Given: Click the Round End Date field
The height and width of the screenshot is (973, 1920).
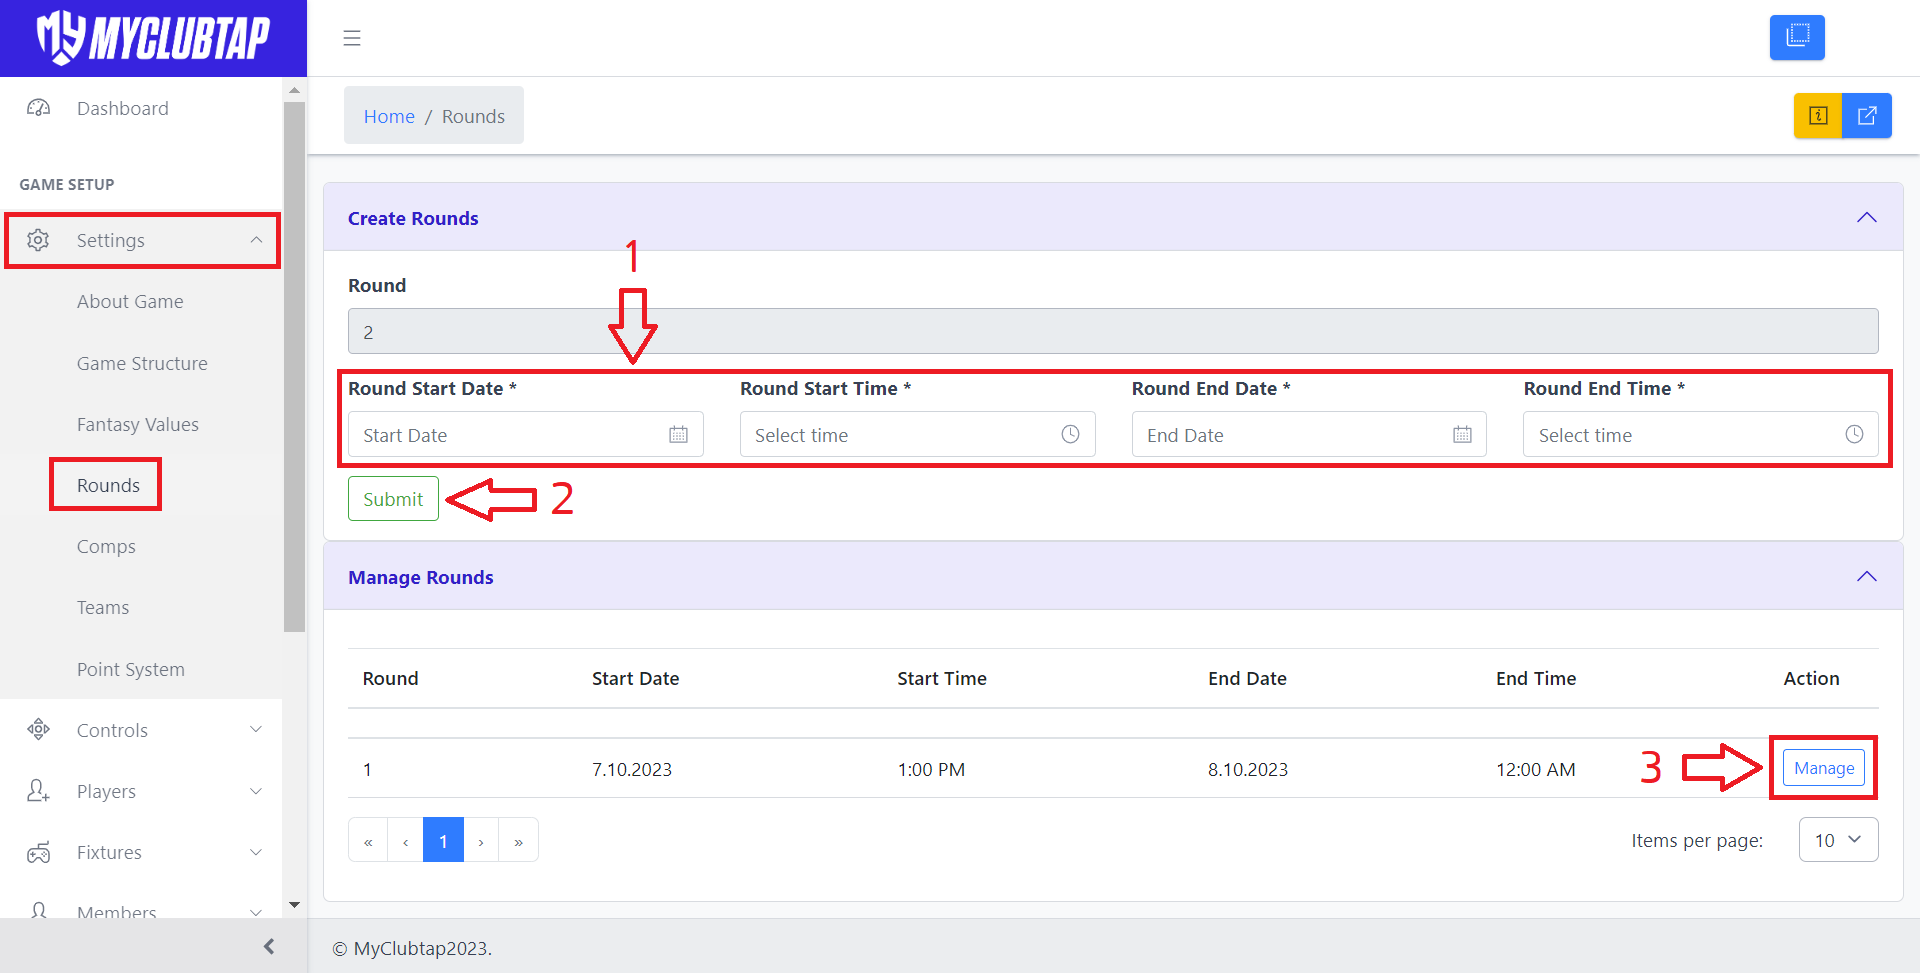Looking at the screenshot, I should [x=1309, y=435].
